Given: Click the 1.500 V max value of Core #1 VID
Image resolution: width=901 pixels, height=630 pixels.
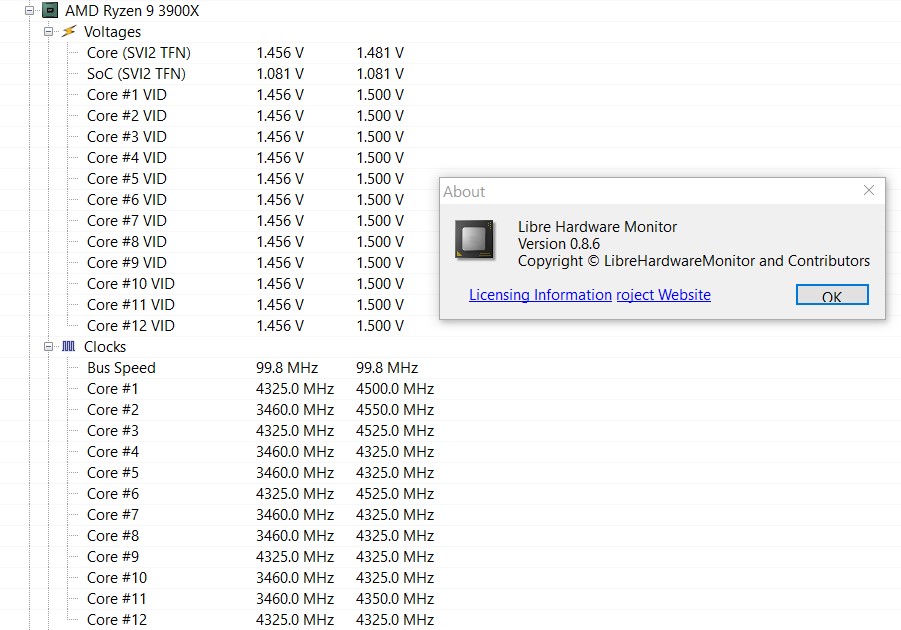Looking at the screenshot, I should tap(380, 95).
